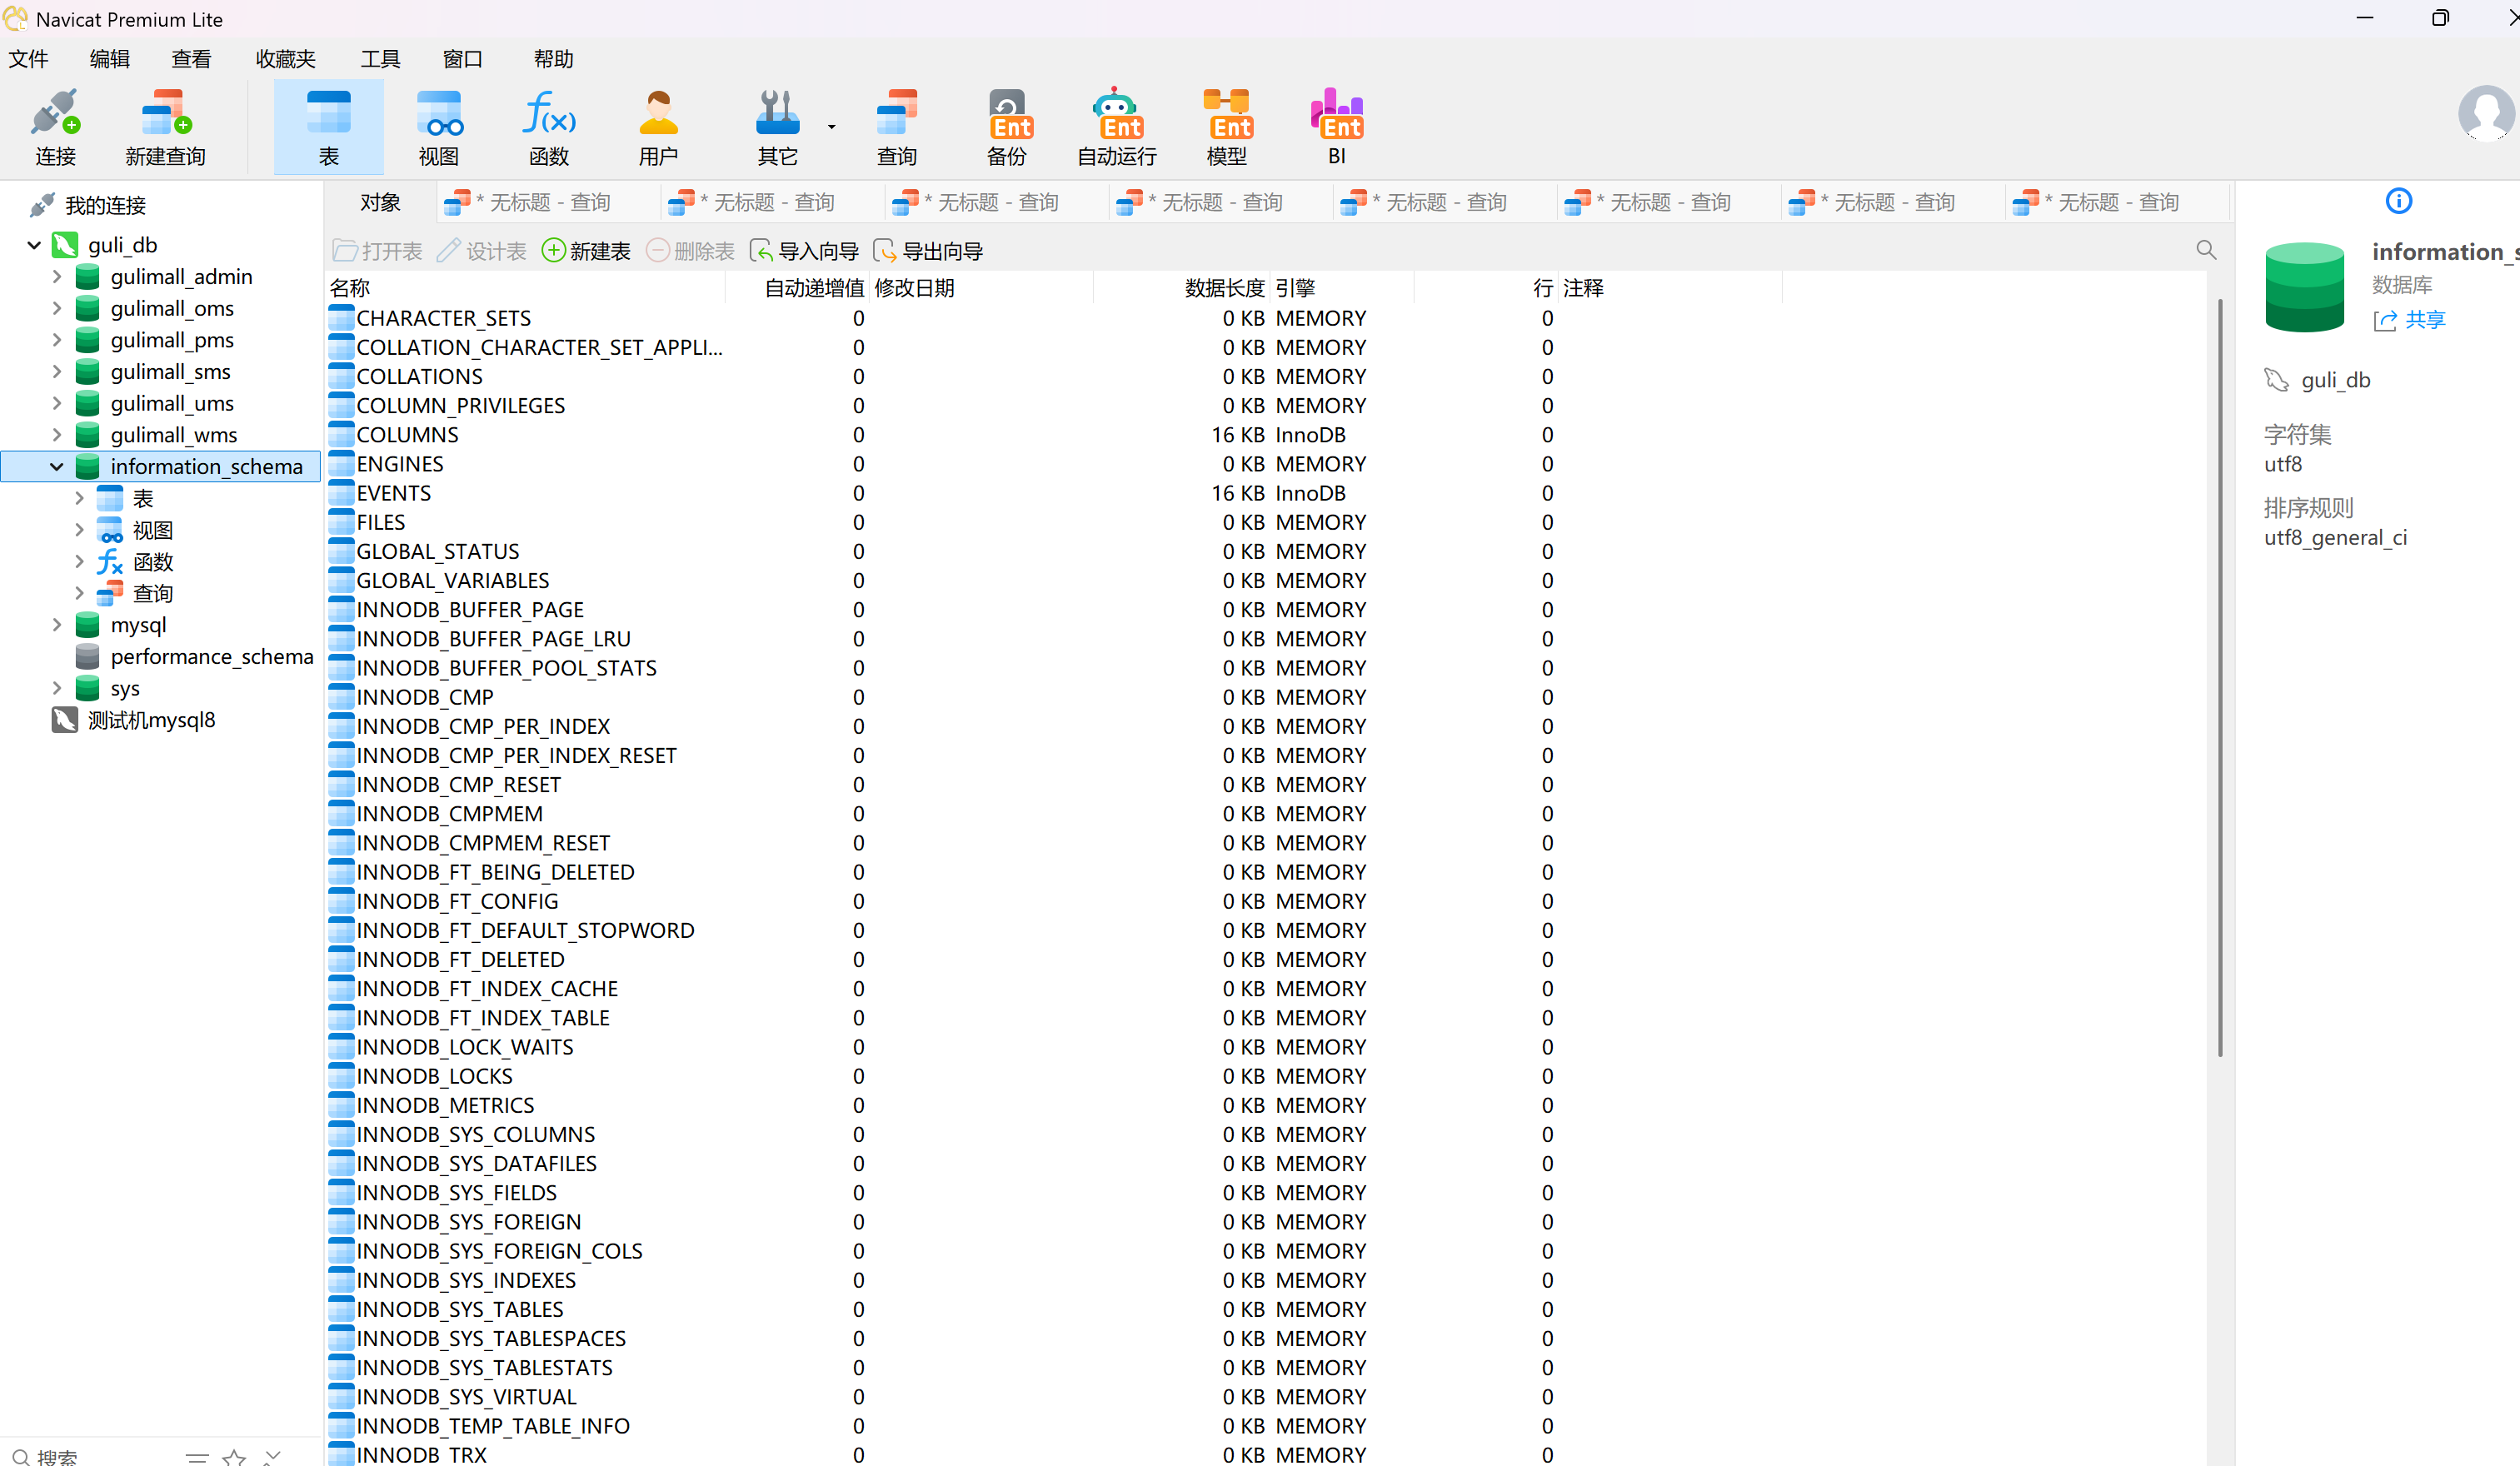The image size is (2520, 1466).
Task: Click the 自动运行 automation robot icon
Action: (x=1116, y=126)
